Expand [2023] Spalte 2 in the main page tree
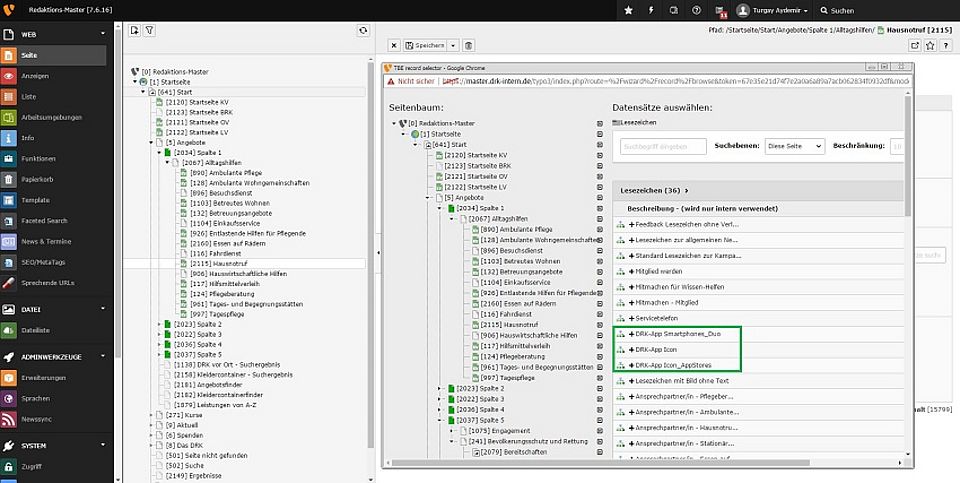This screenshot has width=960, height=483. tap(158, 324)
